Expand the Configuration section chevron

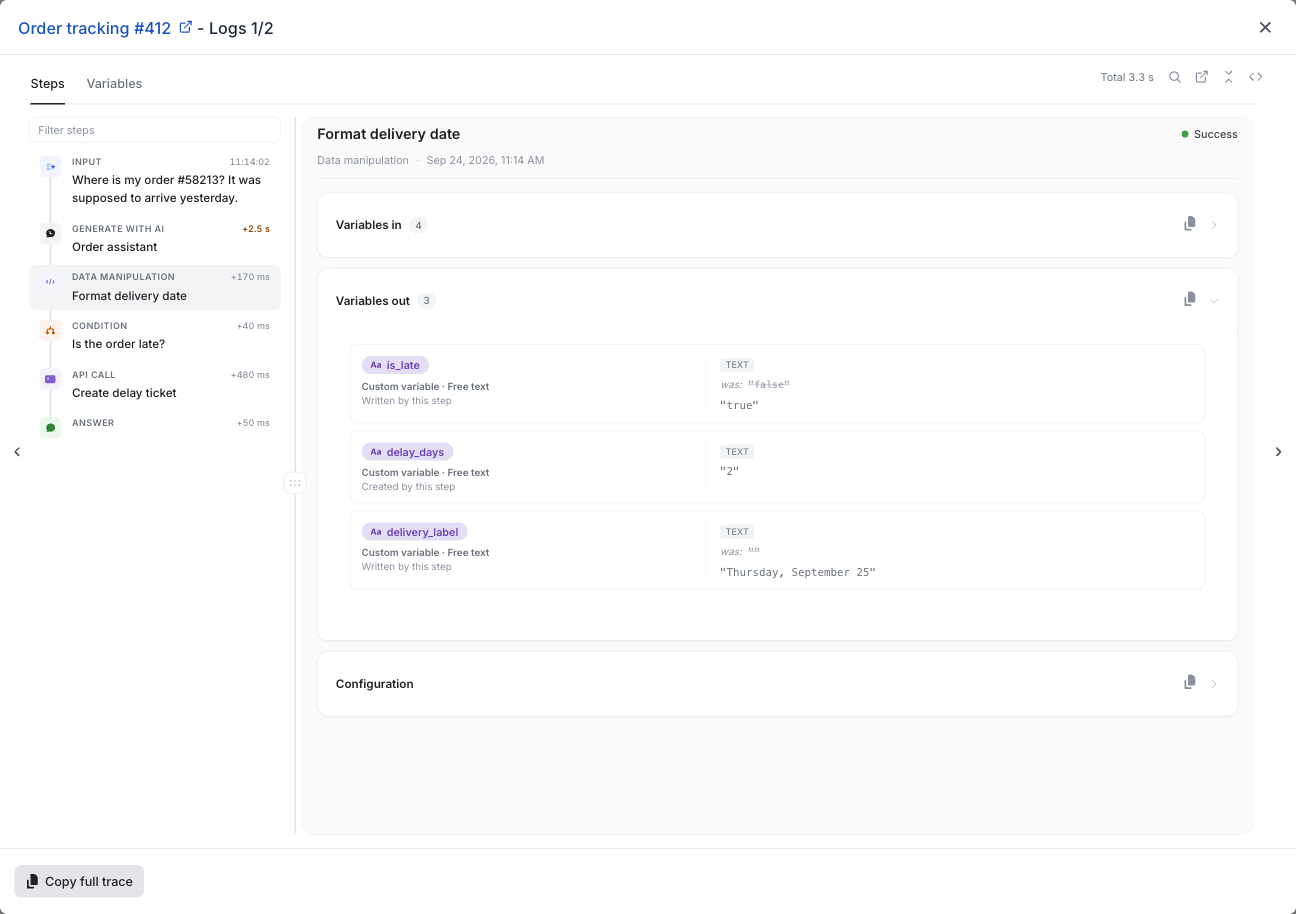coord(1214,684)
